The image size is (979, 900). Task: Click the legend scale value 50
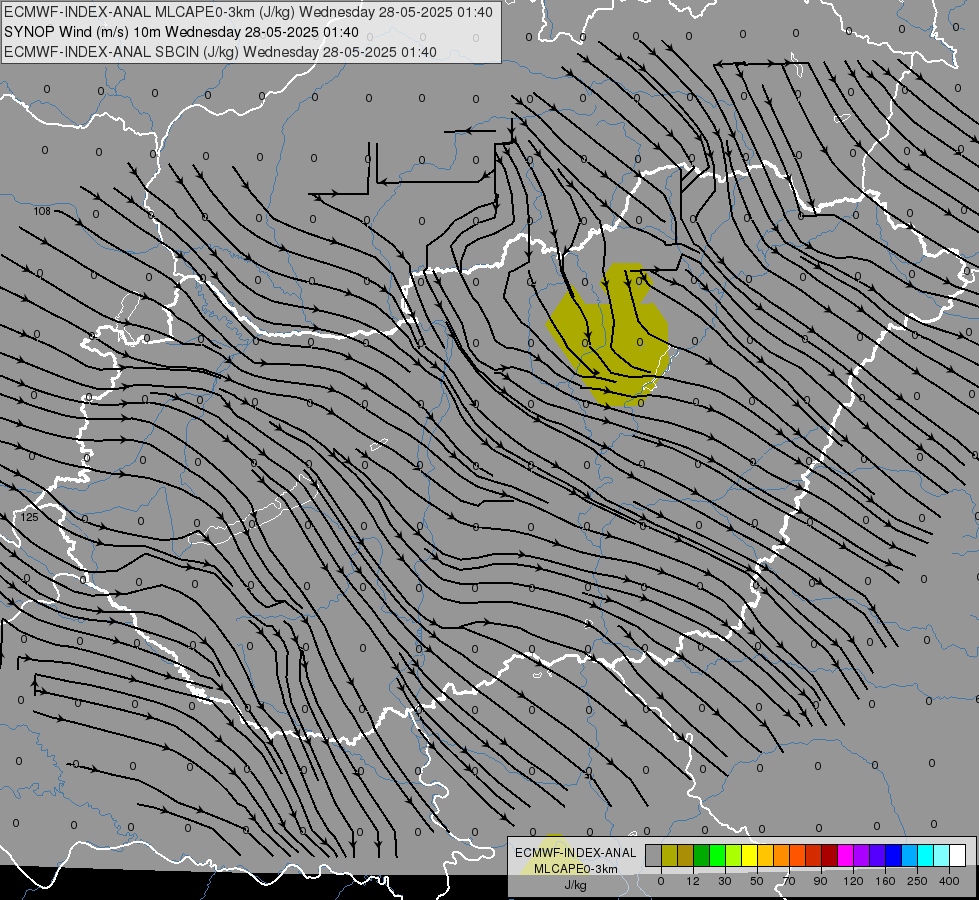point(757,881)
